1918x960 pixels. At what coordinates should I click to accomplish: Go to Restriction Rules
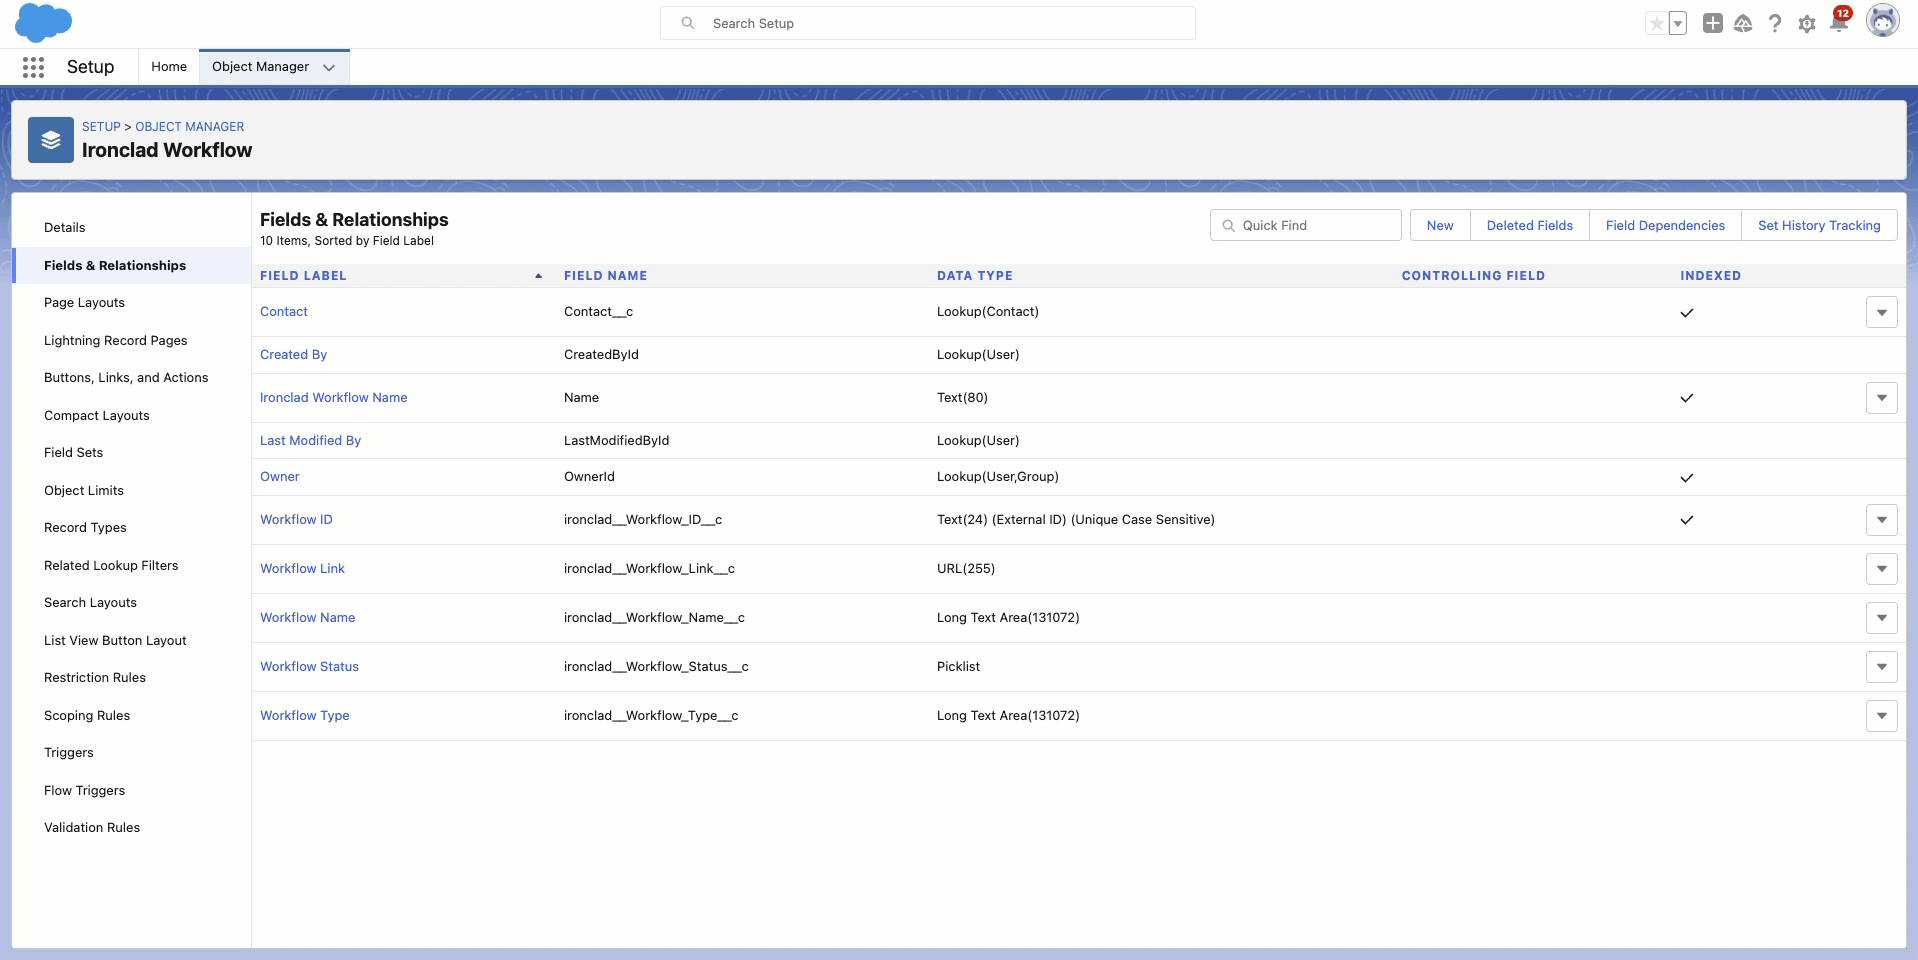pos(95,678)
